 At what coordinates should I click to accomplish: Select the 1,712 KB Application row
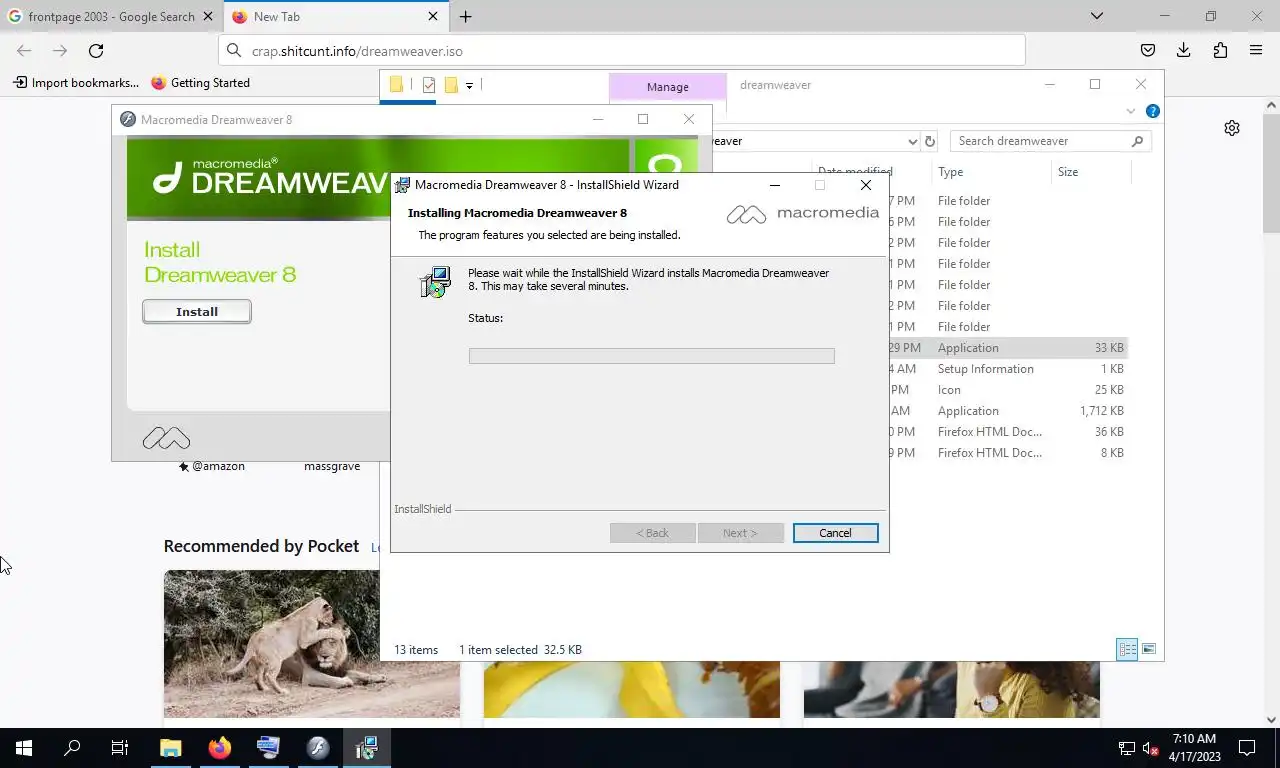(1007, 411)
